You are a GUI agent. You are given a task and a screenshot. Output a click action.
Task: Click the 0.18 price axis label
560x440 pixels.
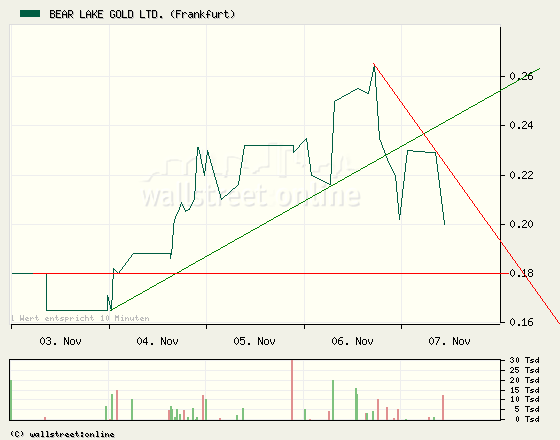click(521, 274)
